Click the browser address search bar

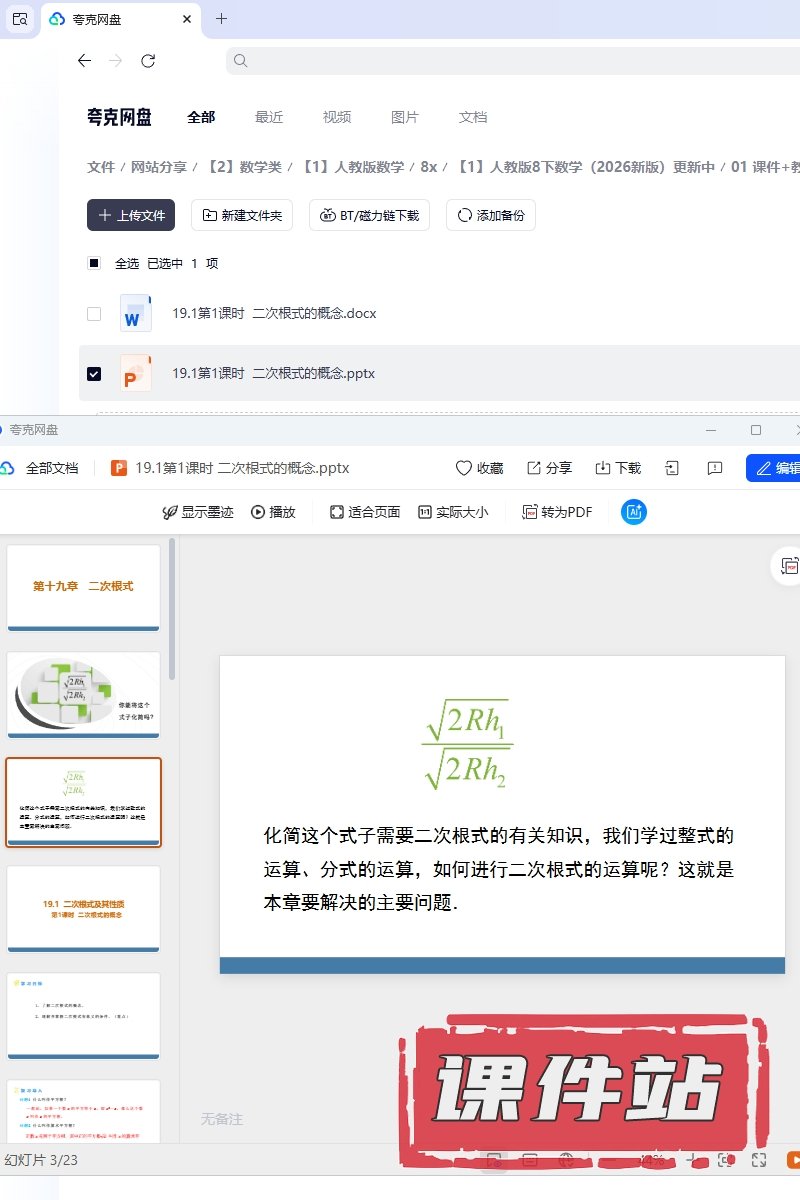pos(510,61)
